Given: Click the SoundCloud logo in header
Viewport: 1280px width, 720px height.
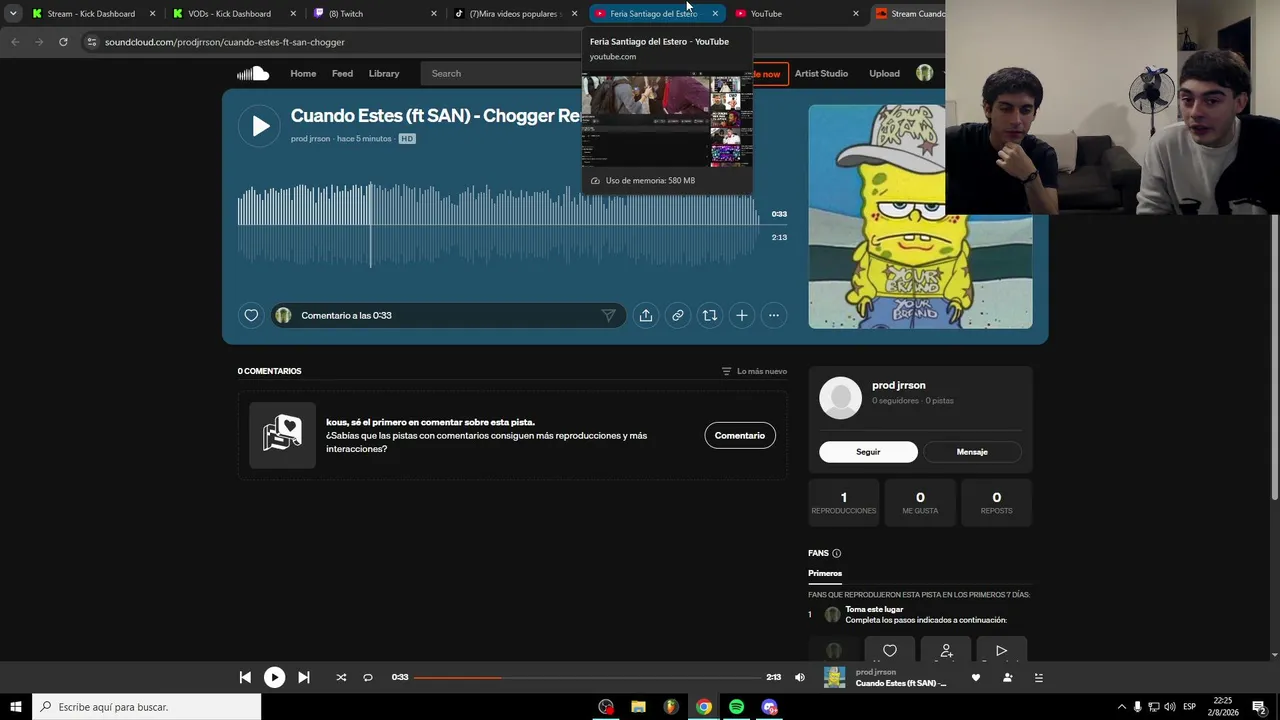Looking at the screenshot, I should [x=253, y=73].
